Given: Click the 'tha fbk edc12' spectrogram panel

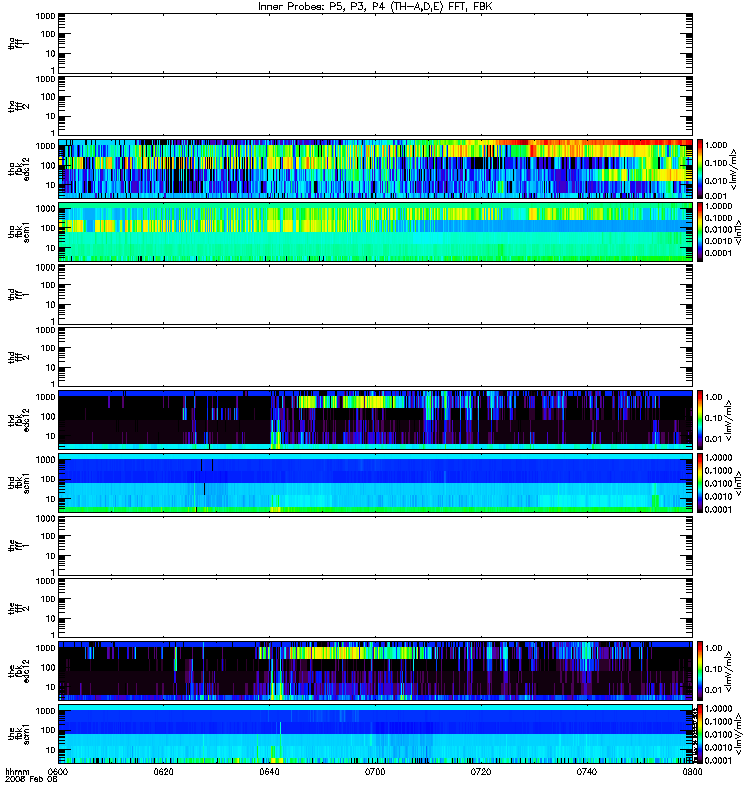Looking at the screenshot, I should [x=376, y=169].
